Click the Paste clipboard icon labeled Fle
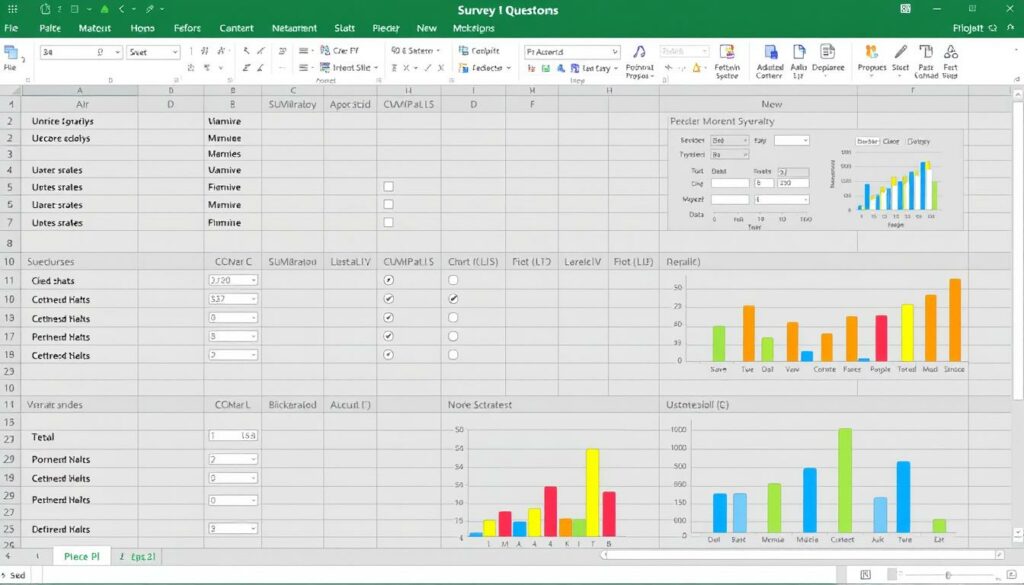The width and height of the screenshot is (1024, 585). click(10, 52)
